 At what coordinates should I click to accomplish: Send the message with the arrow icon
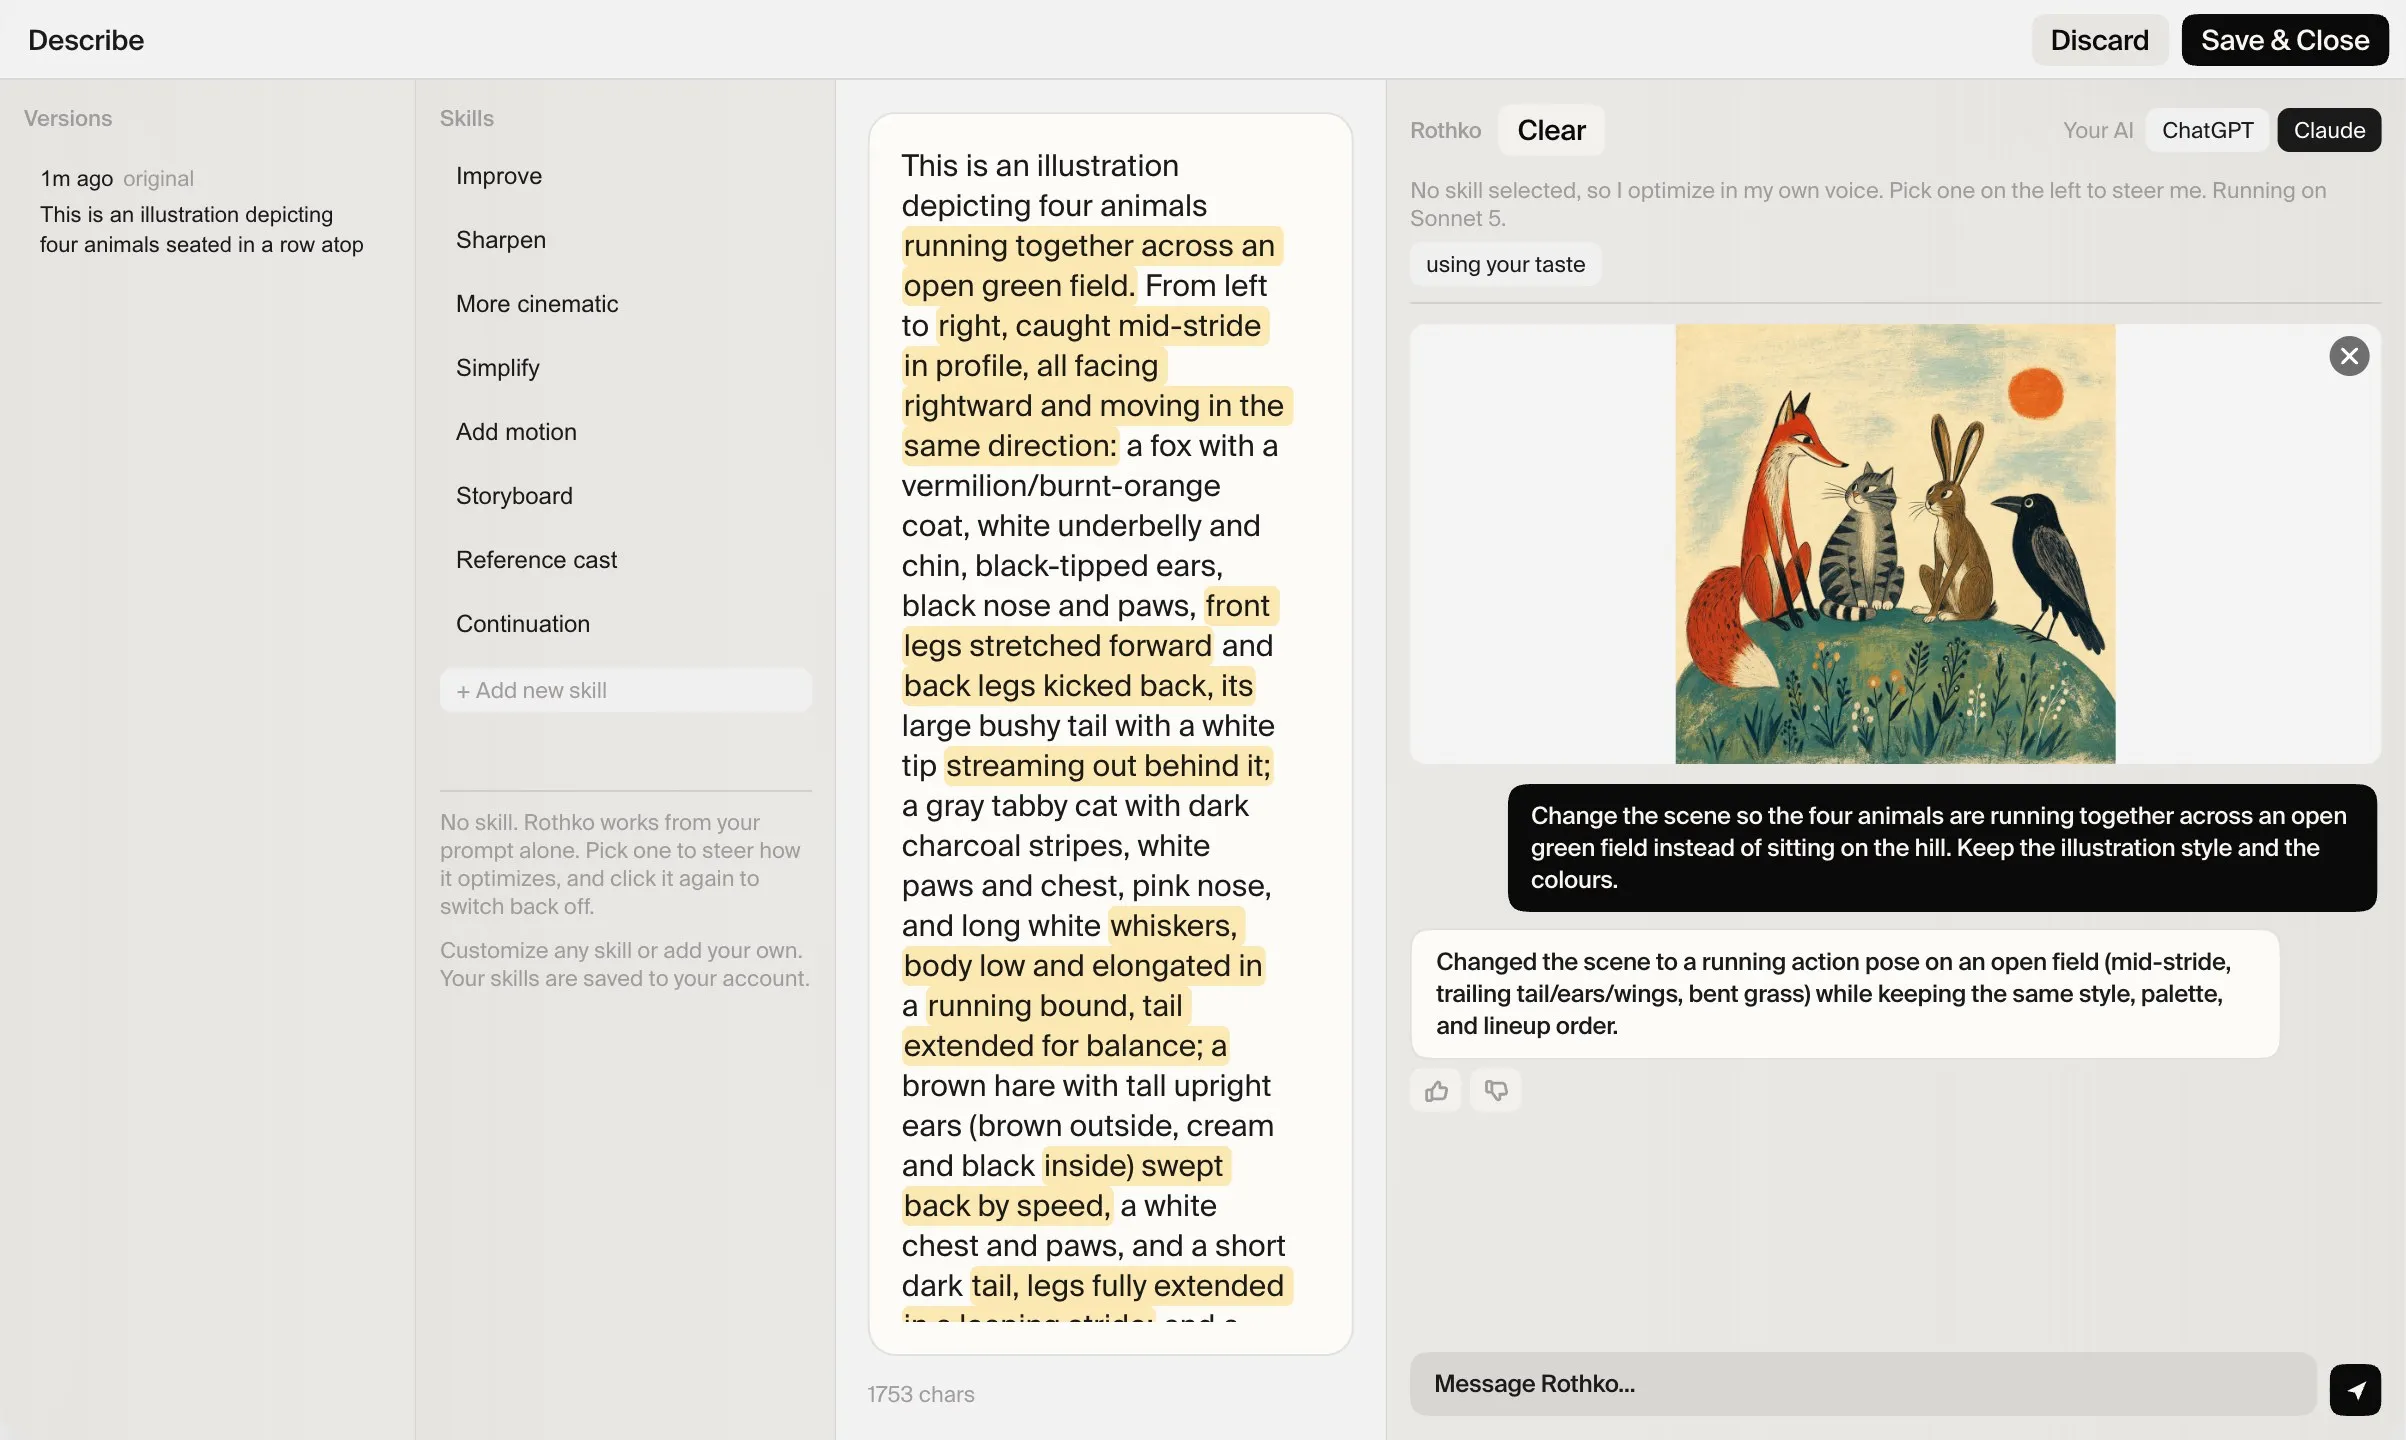[x=2355, y=1389]
